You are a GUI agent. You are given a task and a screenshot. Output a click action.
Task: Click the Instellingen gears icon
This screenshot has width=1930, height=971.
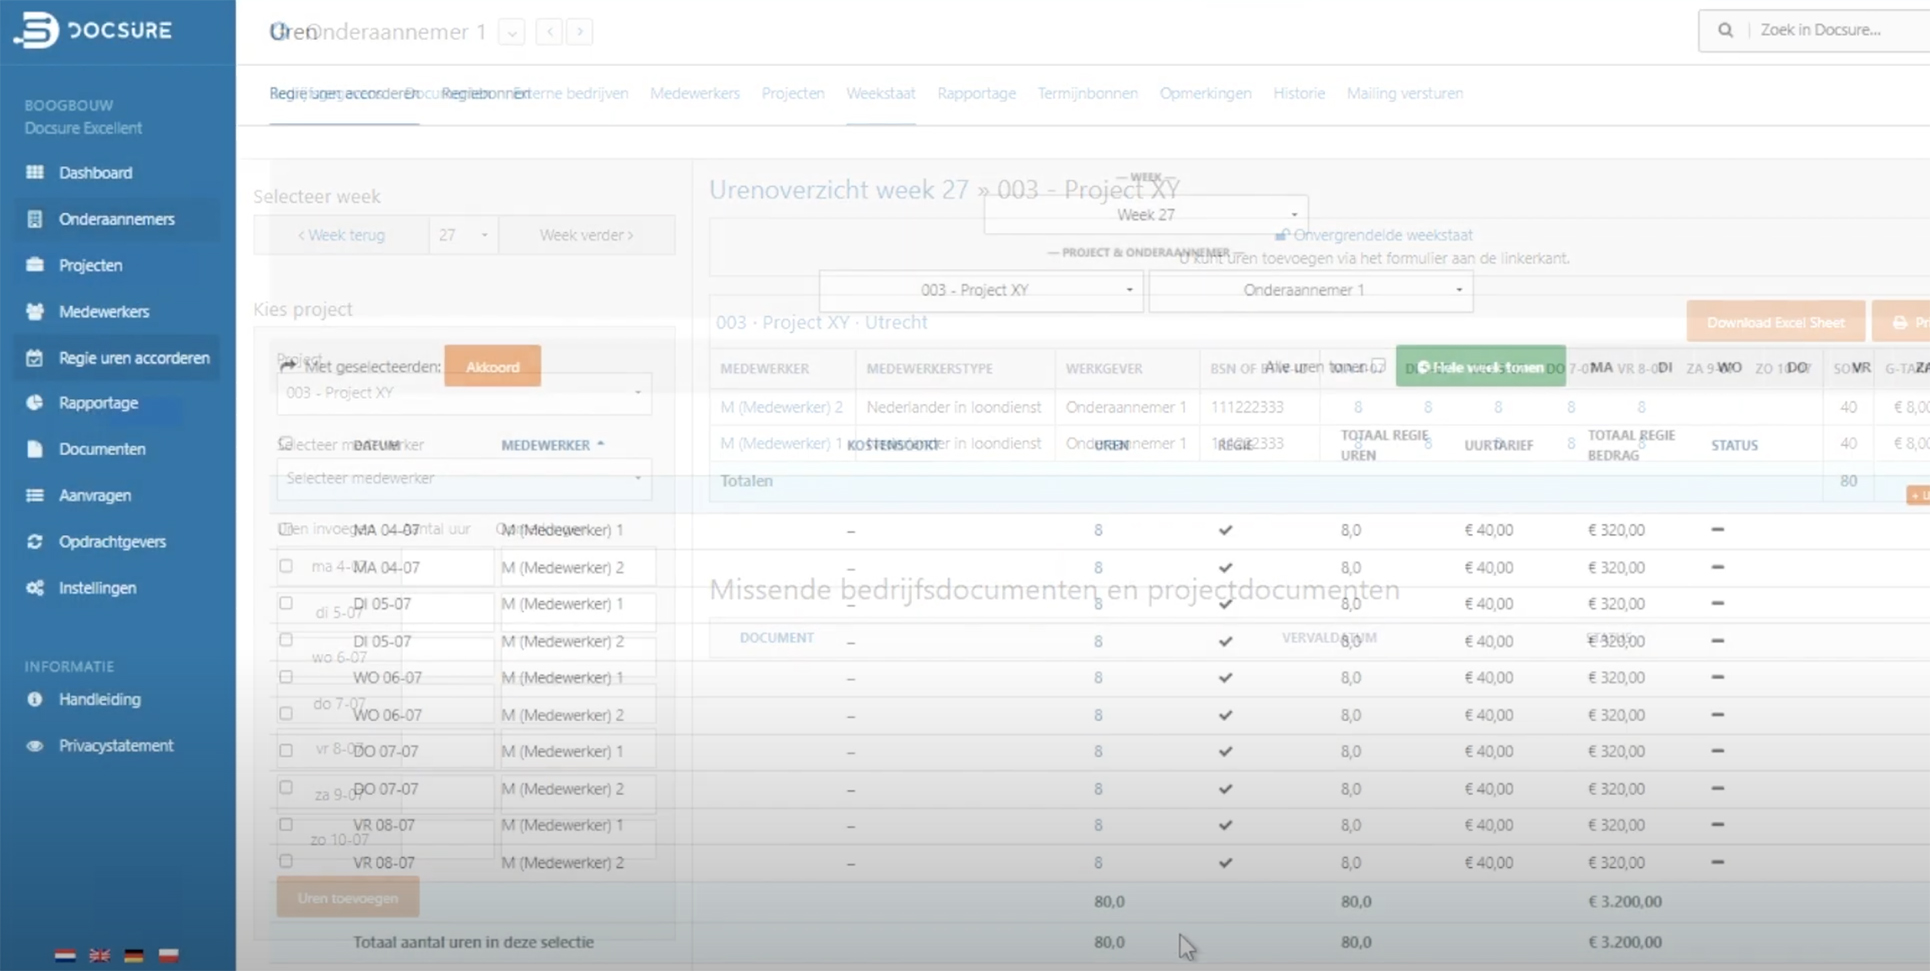(35, 588)
